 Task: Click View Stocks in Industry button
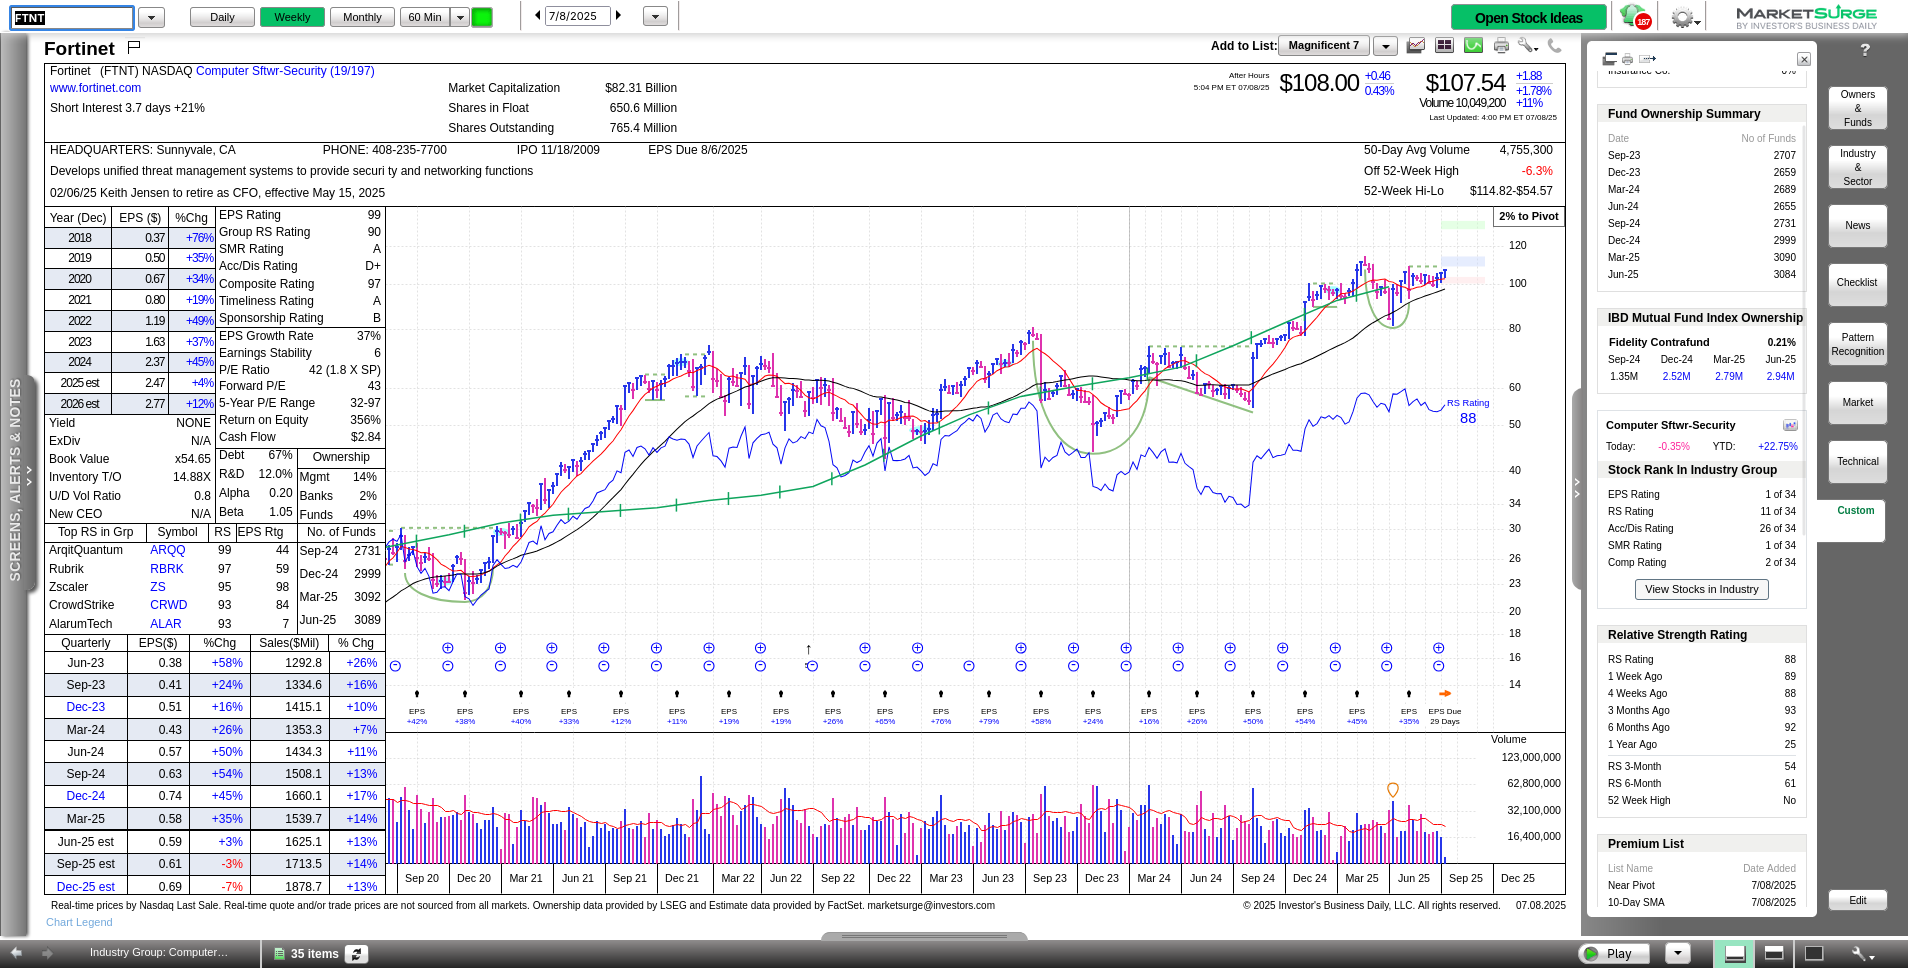[1701, 589]
